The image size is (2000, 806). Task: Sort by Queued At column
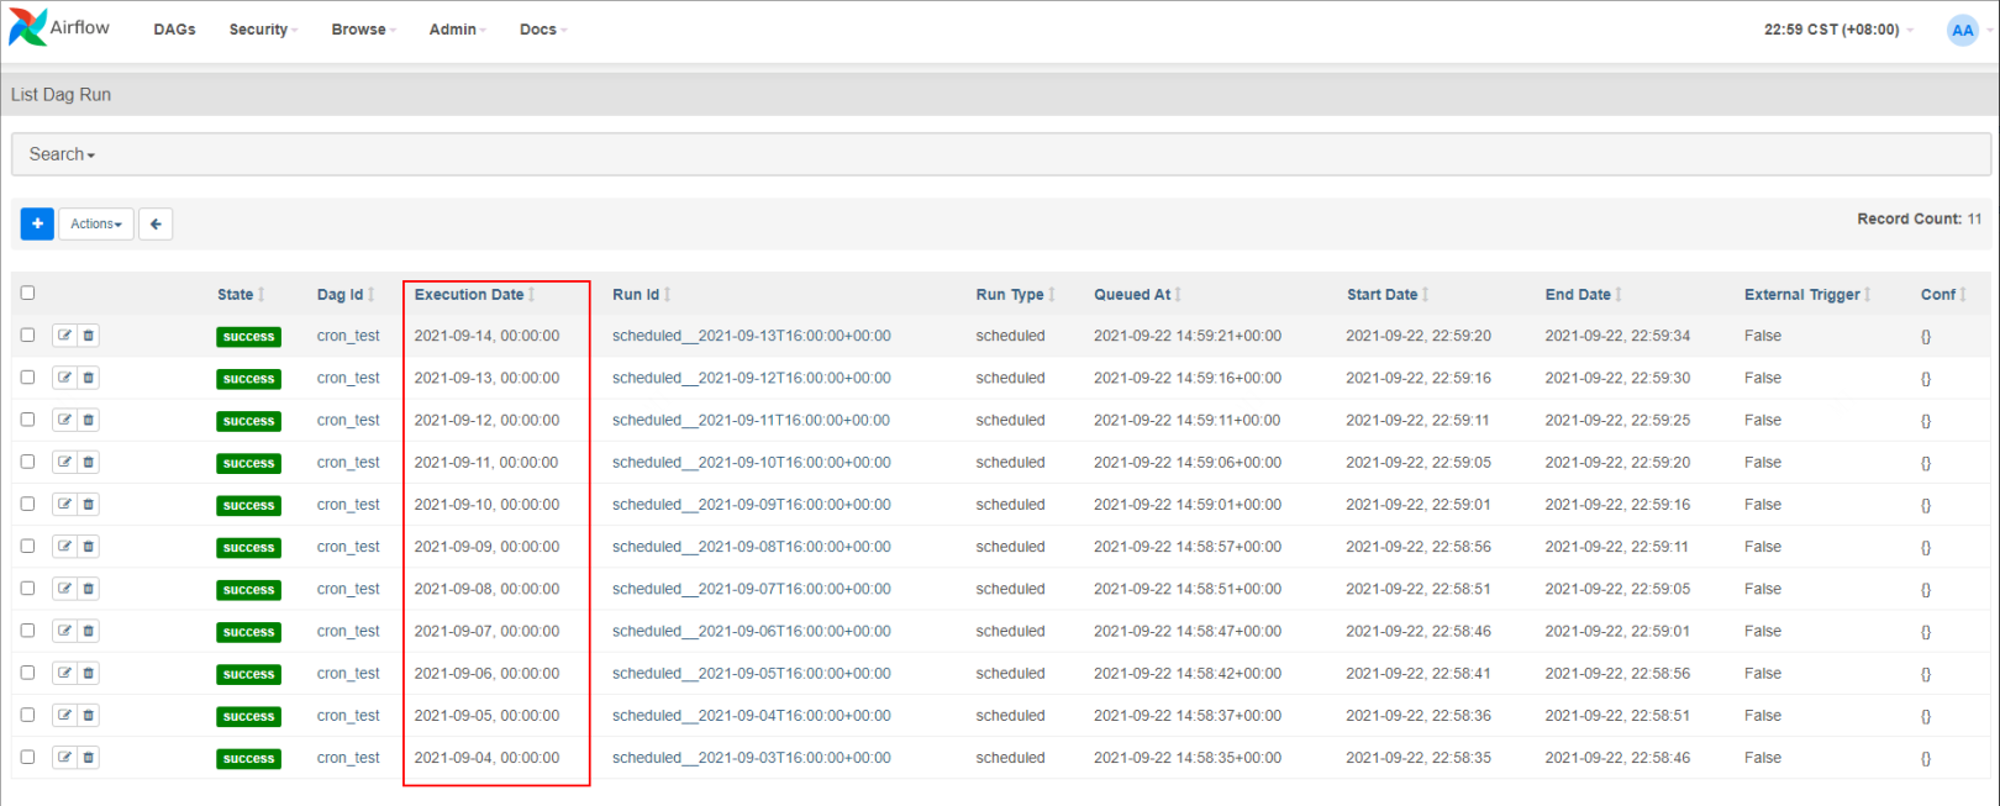1138,294
